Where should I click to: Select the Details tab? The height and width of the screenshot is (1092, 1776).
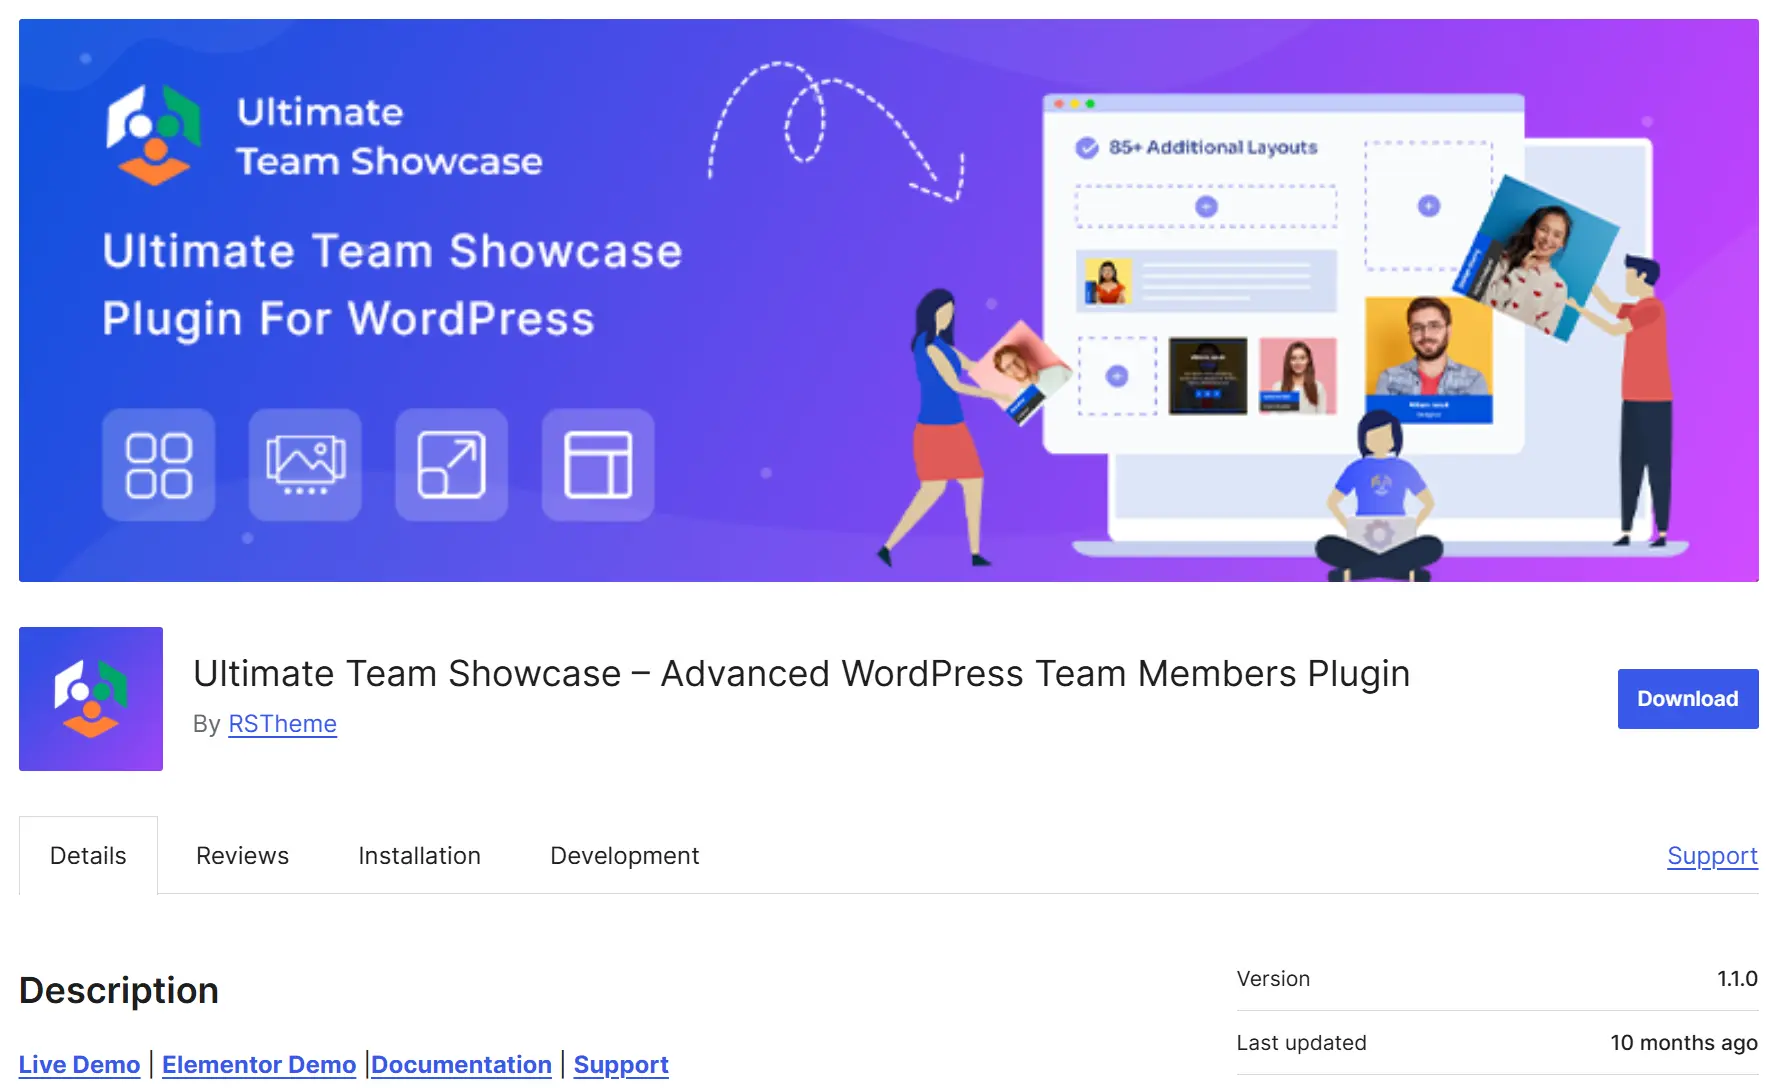(x=88, y=856)
